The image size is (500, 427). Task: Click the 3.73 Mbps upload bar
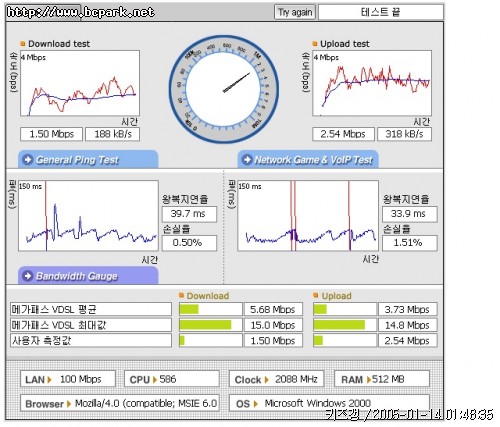coord(345,309)
